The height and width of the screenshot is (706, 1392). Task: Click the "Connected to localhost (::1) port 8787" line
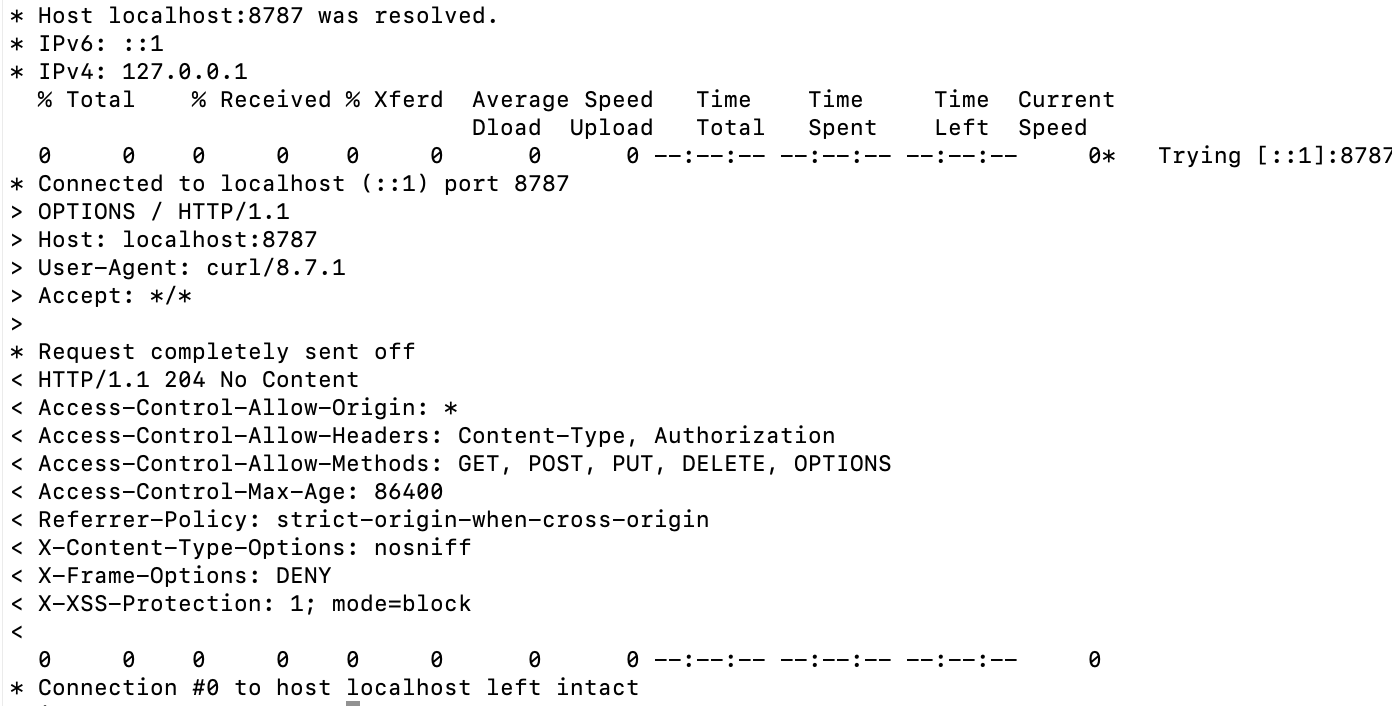tap(303, 184)
